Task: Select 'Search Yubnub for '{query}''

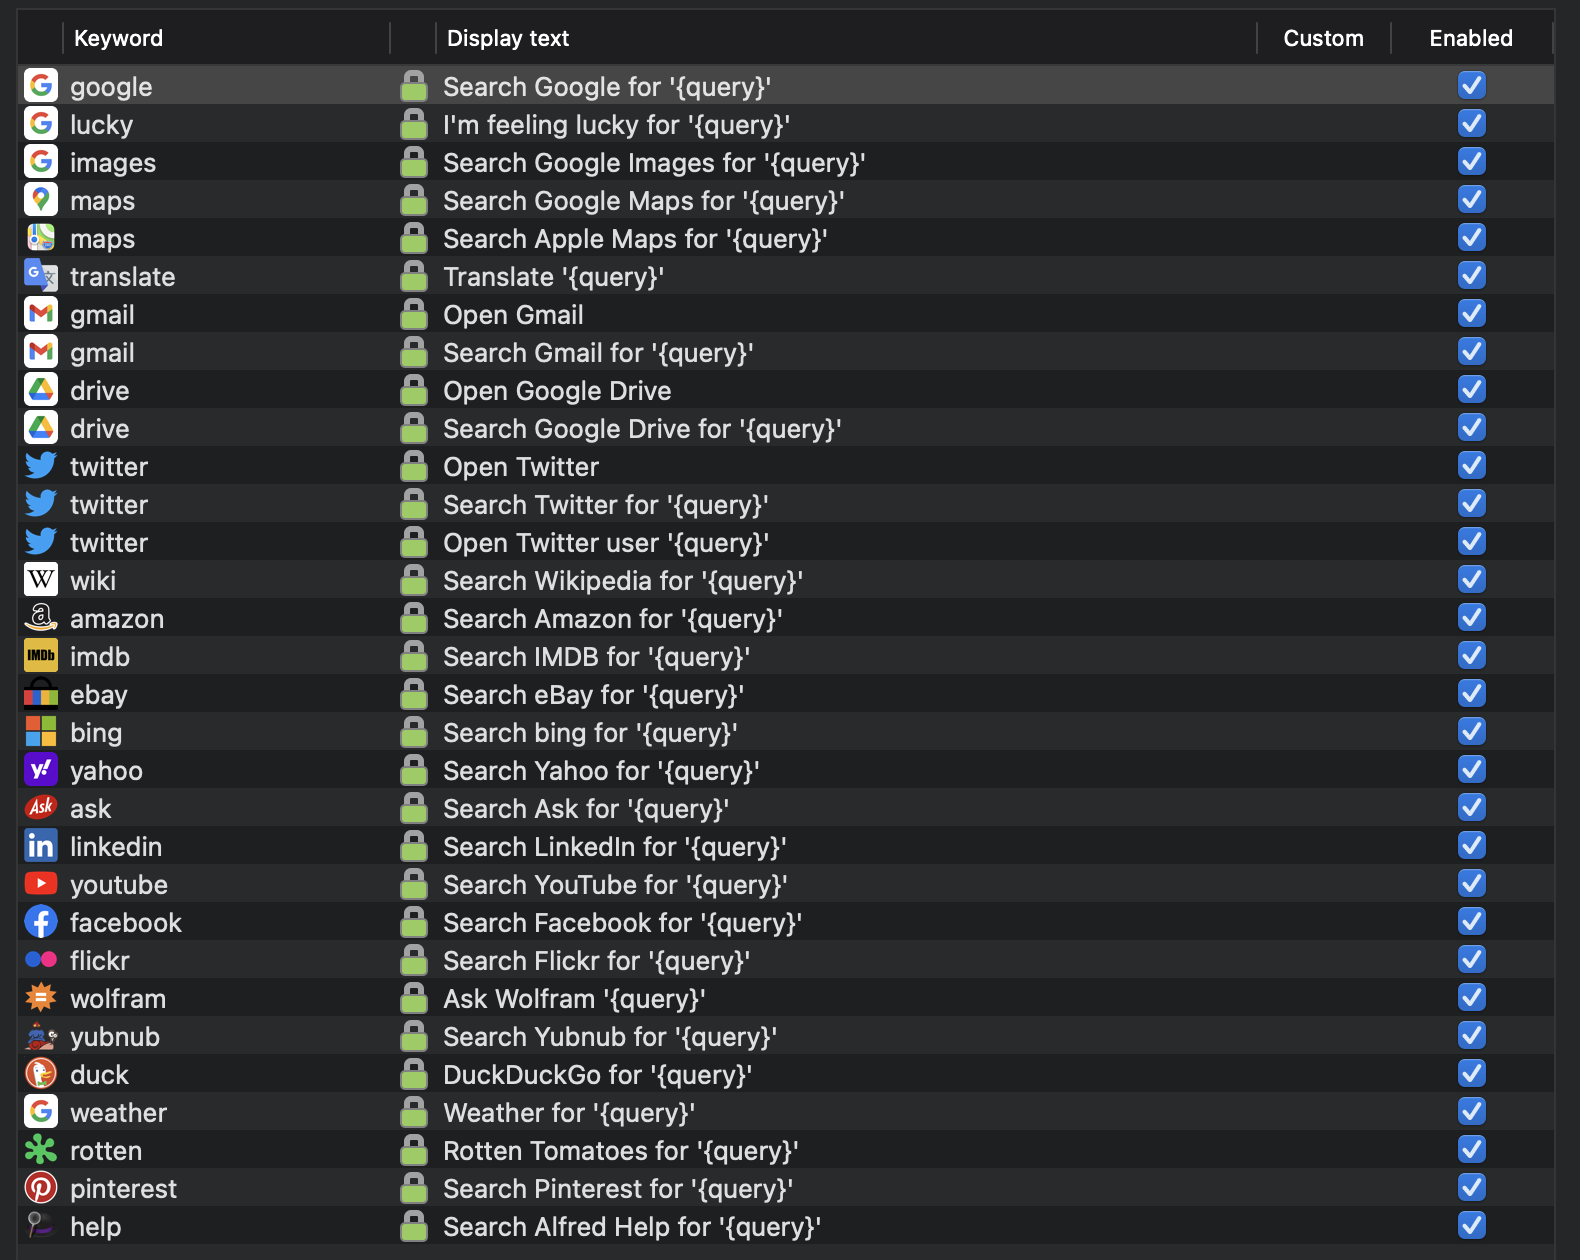Action: pos(610,1036)
